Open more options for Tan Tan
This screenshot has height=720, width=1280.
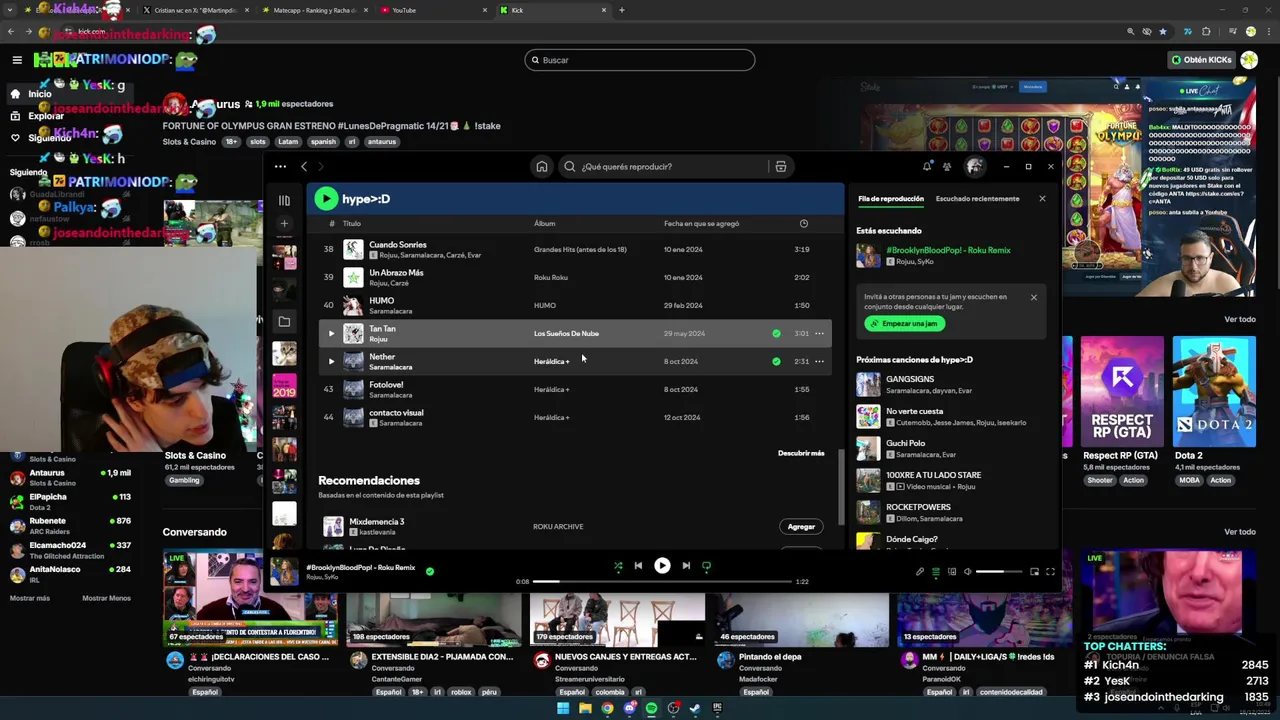coord(819,334)
